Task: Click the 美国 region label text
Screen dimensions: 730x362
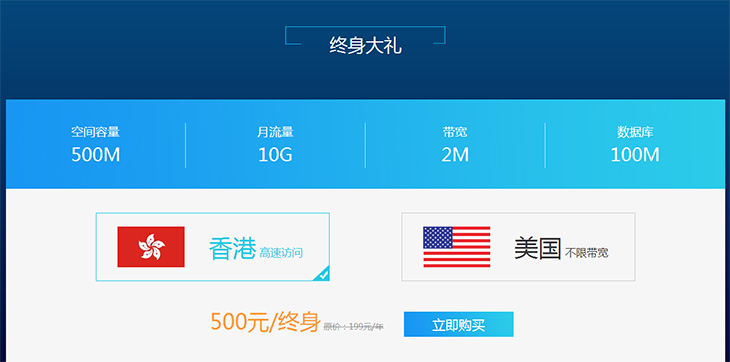Action: tap(538, 248)
